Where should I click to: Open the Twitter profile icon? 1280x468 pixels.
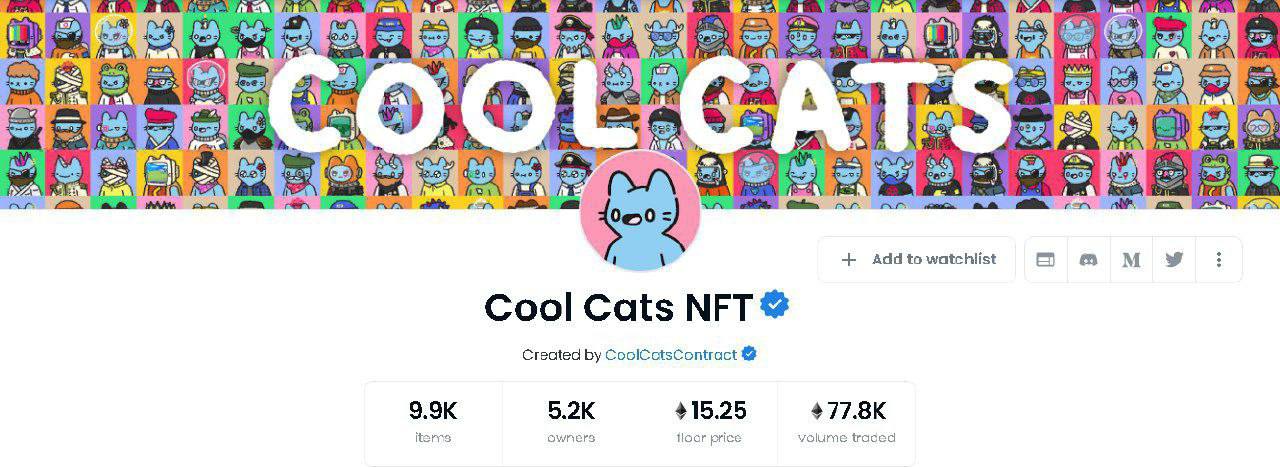tap(1174, 260)
